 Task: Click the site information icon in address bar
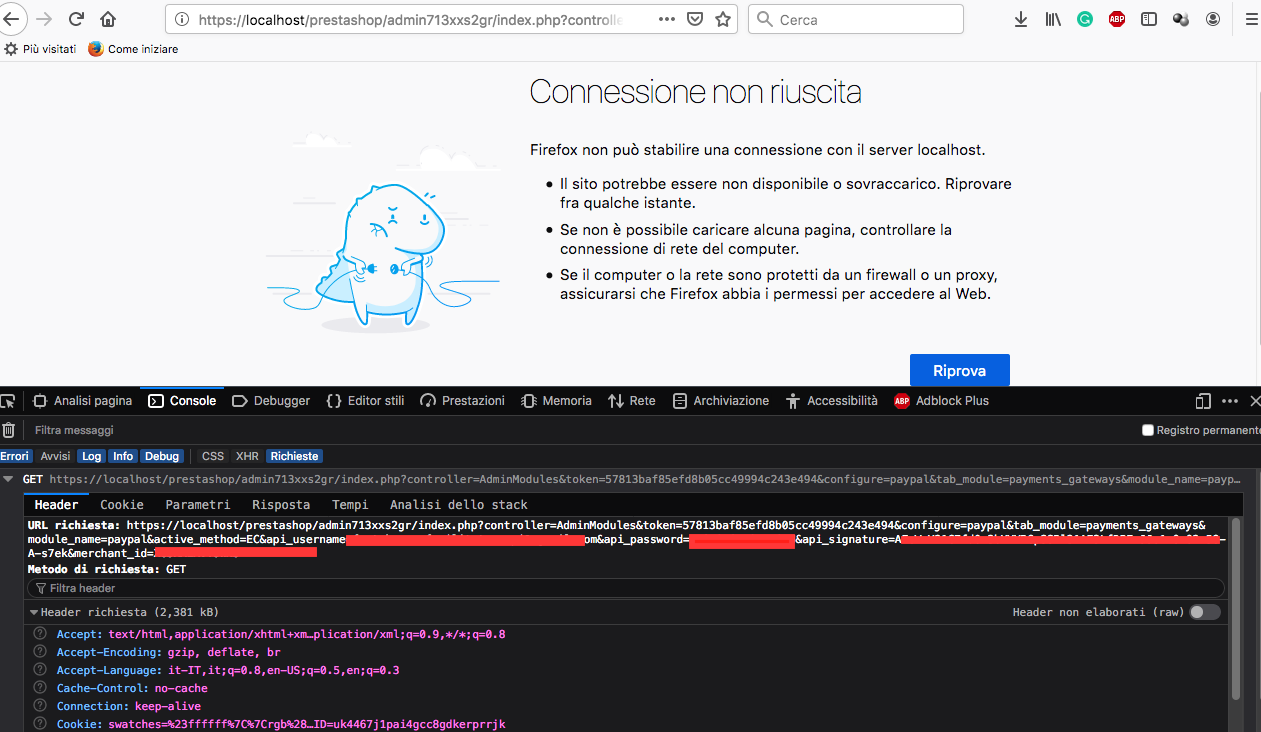181,19
